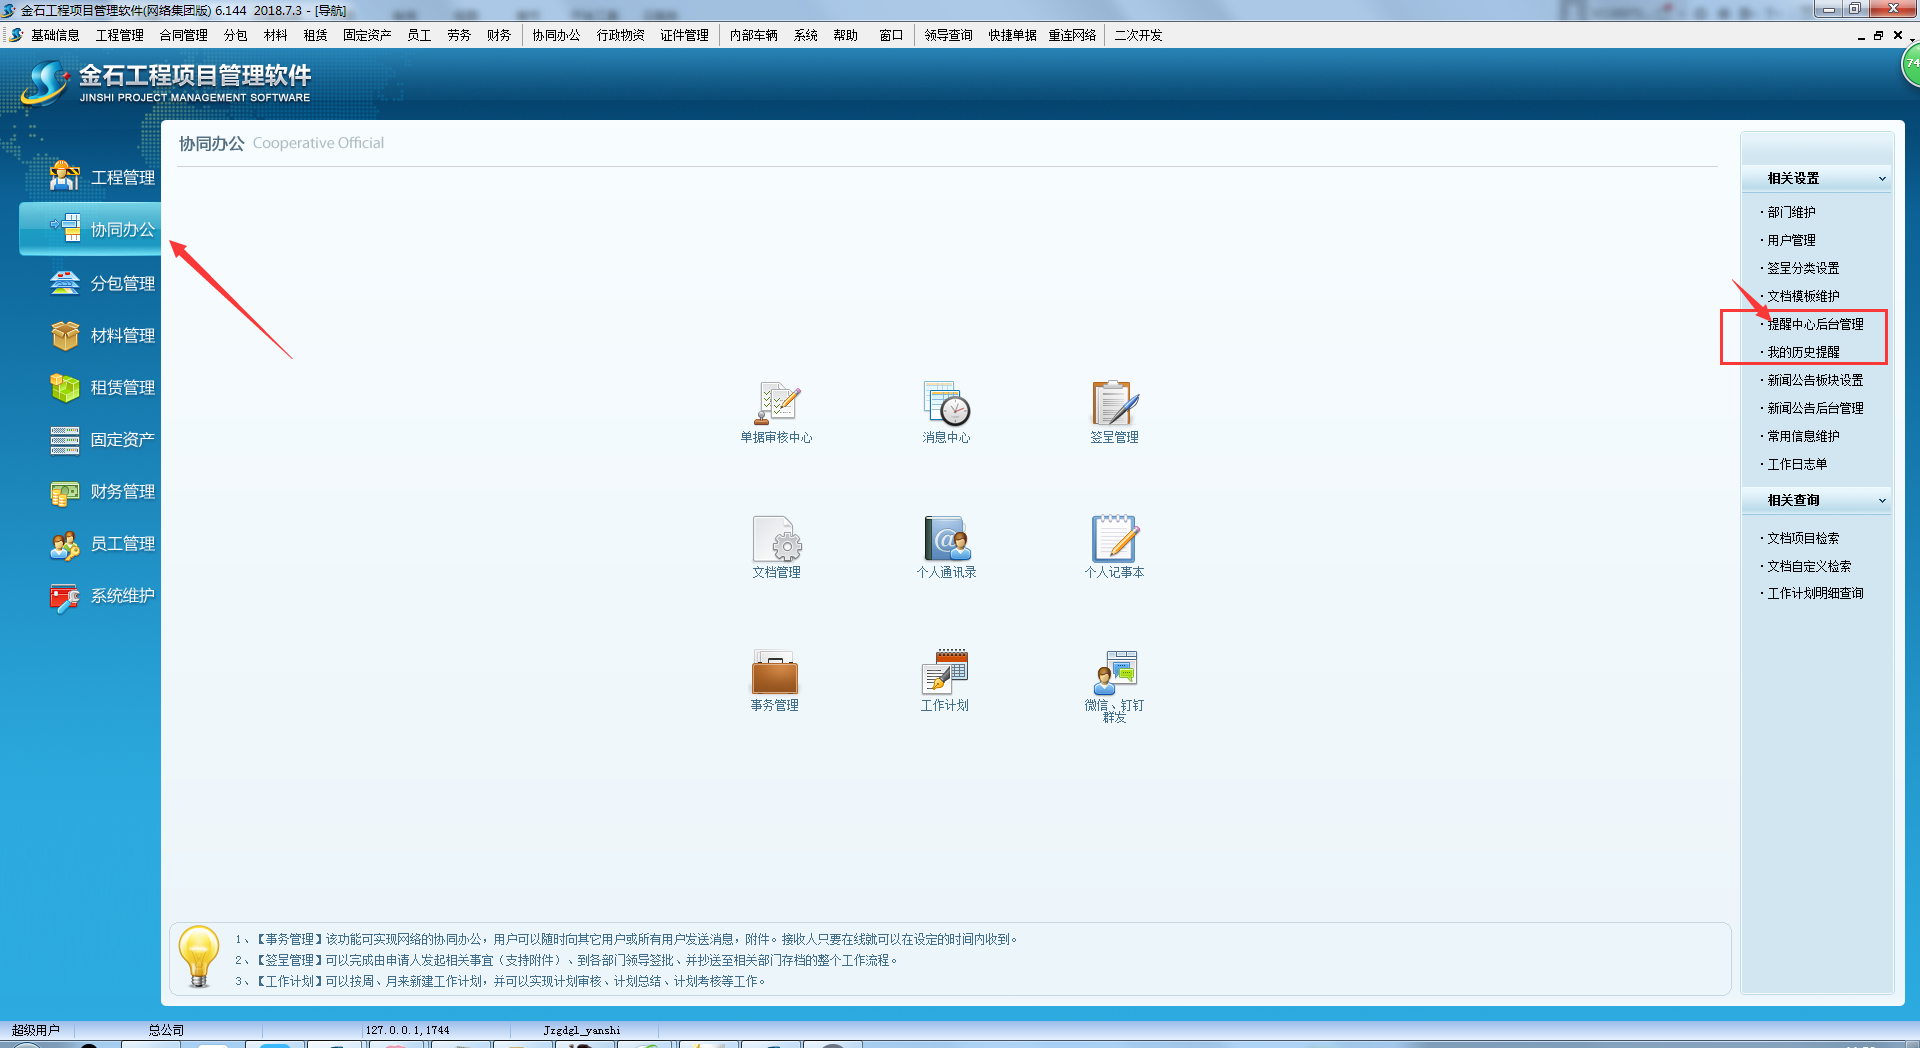The width and height of the screenshot is (1920, 1048).
Task: Open the 二次开发 menu
Action: click(1139, 35)
